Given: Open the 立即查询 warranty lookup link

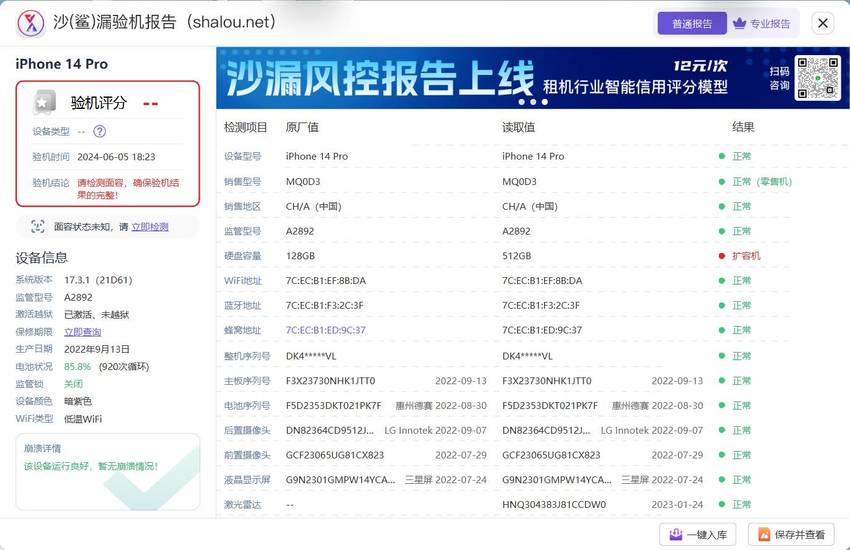Looking at the screenshot, I should tap(82, 332).
